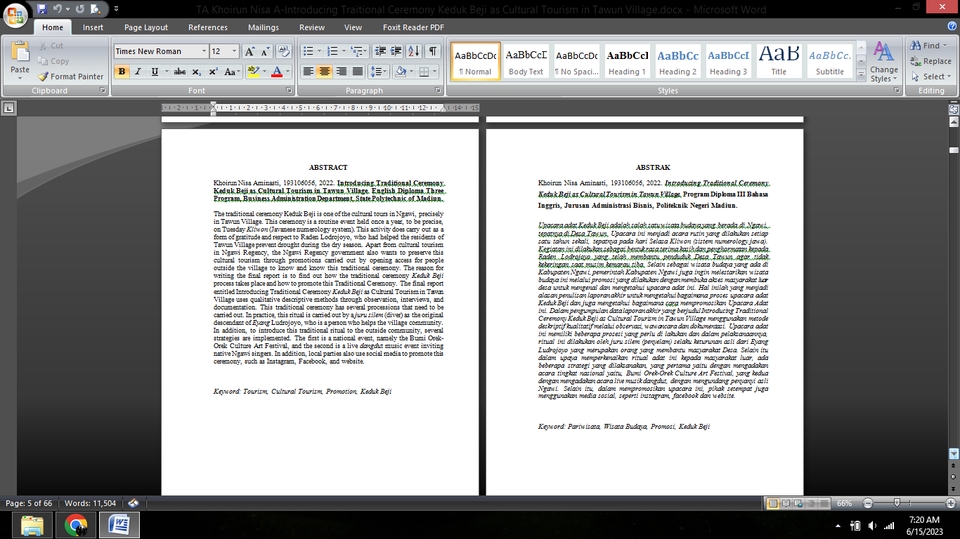The image size is (960, 539).
Task: Save document from Quick Access toolbar
Action: pyautogui.click(x=42, y=9)
